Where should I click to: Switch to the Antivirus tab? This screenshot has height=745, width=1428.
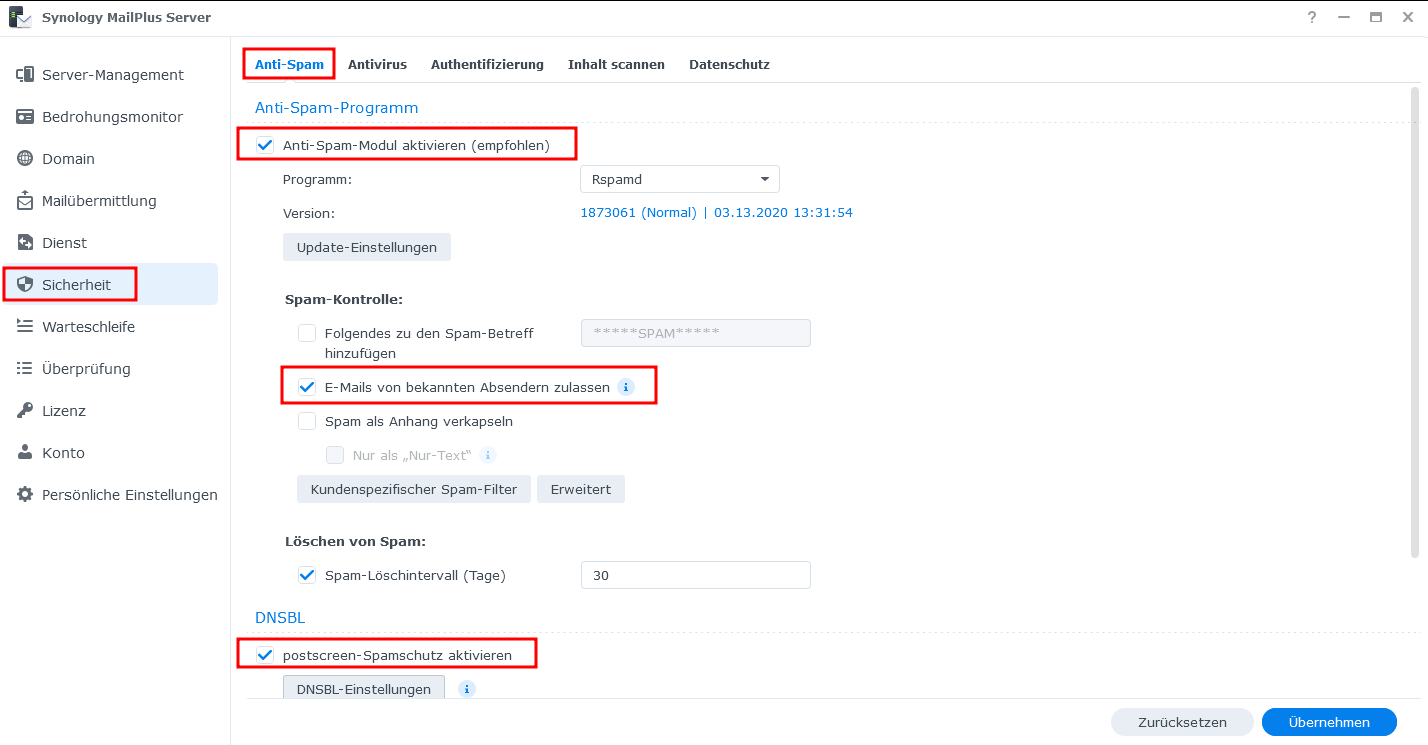click(x=377, y=64)
